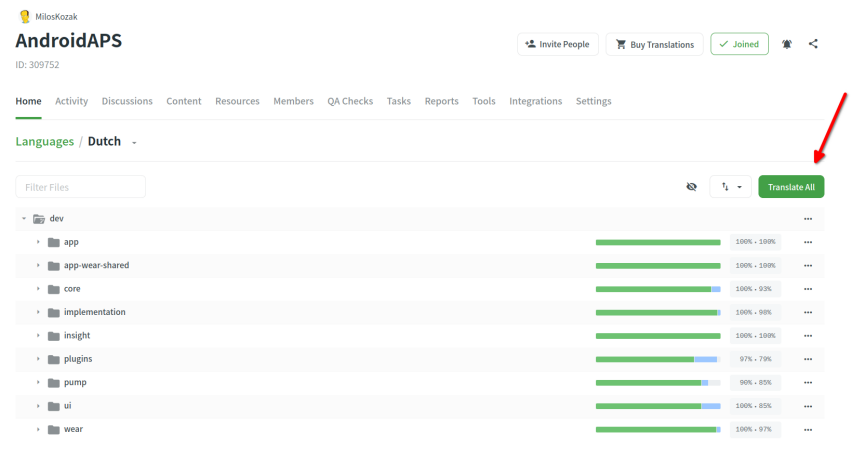Switch to the Home tab
Viewport: 852px width, 460px height.
coord(28,101)
